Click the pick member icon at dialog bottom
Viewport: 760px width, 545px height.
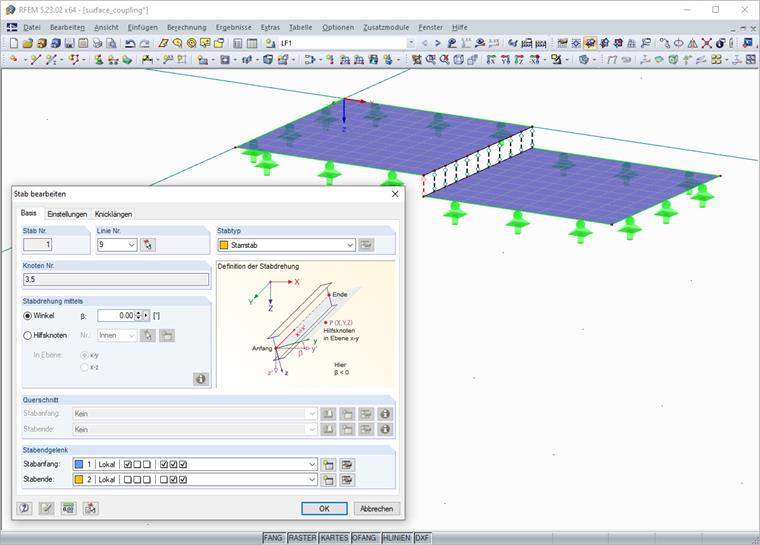91,508
